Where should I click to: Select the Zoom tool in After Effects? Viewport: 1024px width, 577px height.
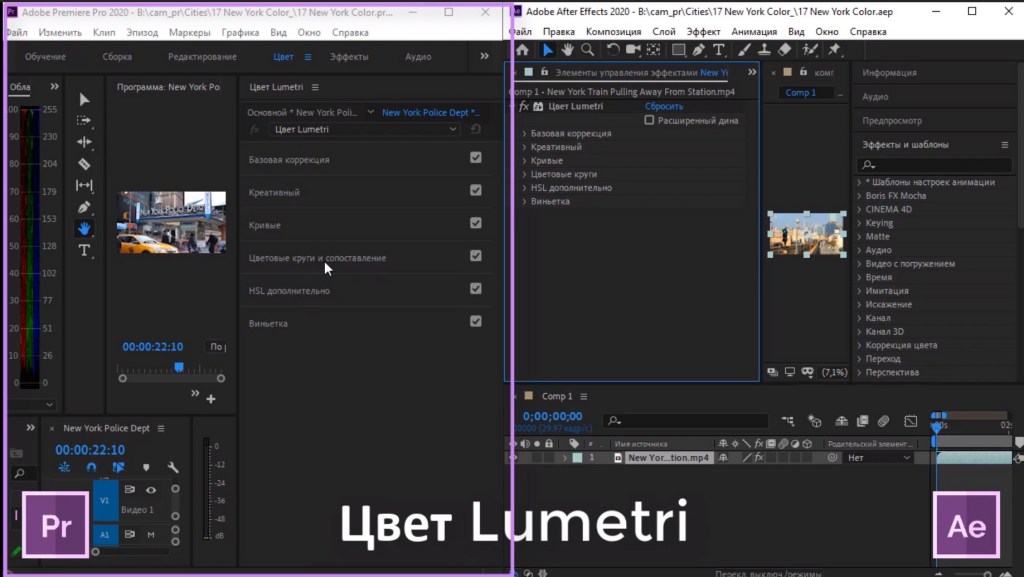point(588,50)
